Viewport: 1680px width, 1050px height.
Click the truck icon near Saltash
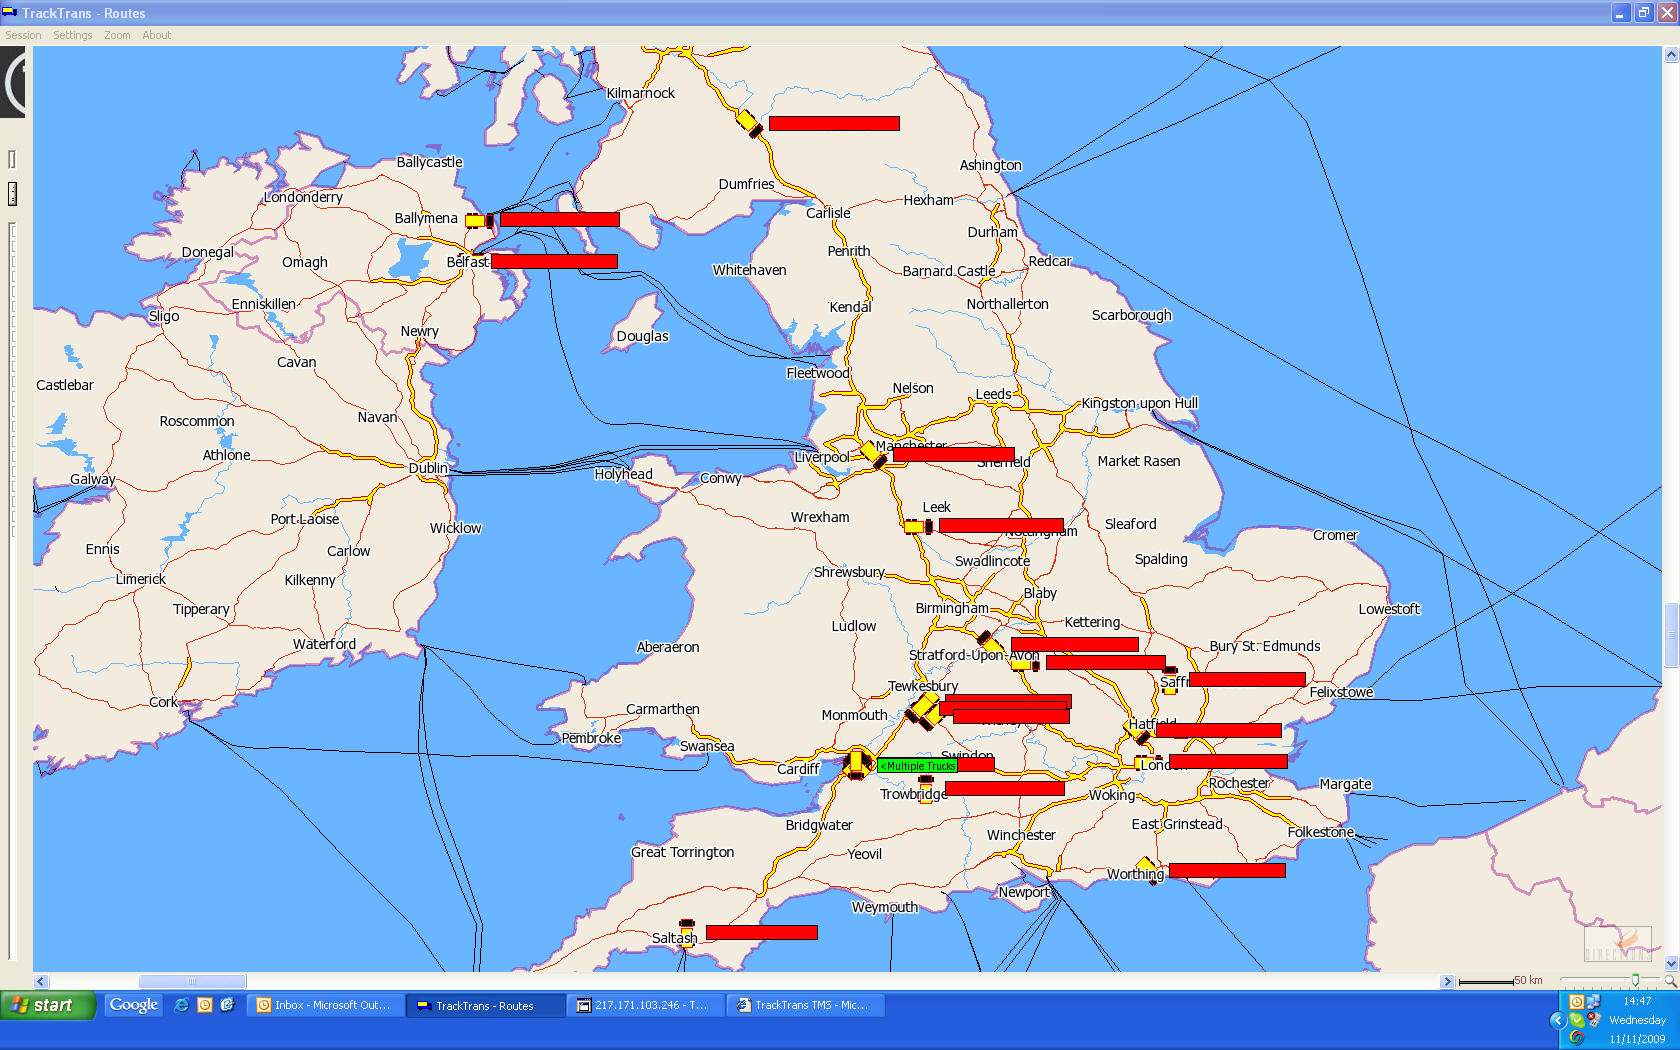687,927
